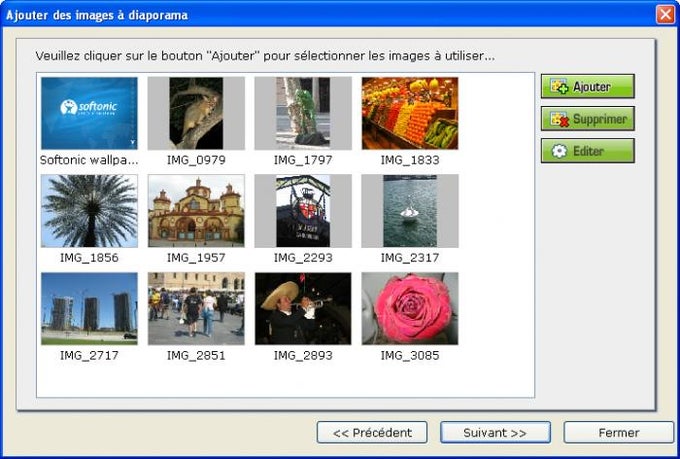Select the mariachi trumpeter IMG_2893 thumbnail
This screenshot has height=459, width=680.
coord(303,308)
